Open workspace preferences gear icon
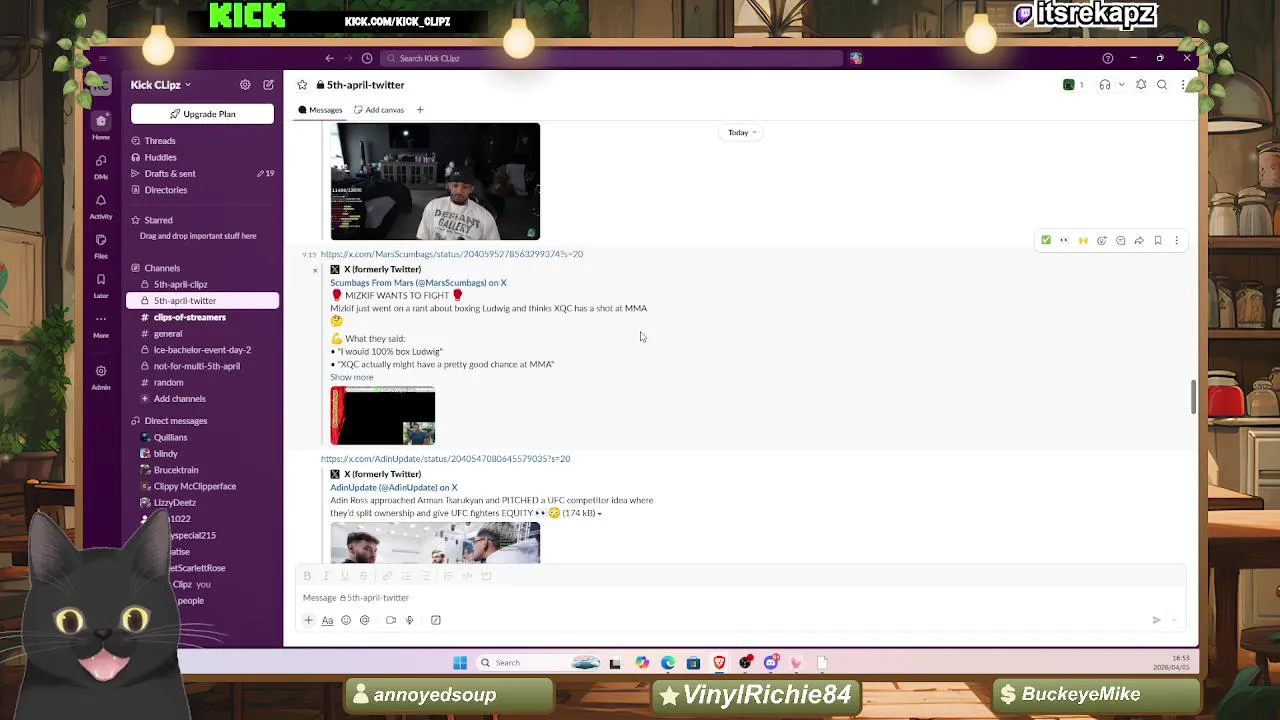1280x720 pixels. pyautogui.click(x=245, y=85)
